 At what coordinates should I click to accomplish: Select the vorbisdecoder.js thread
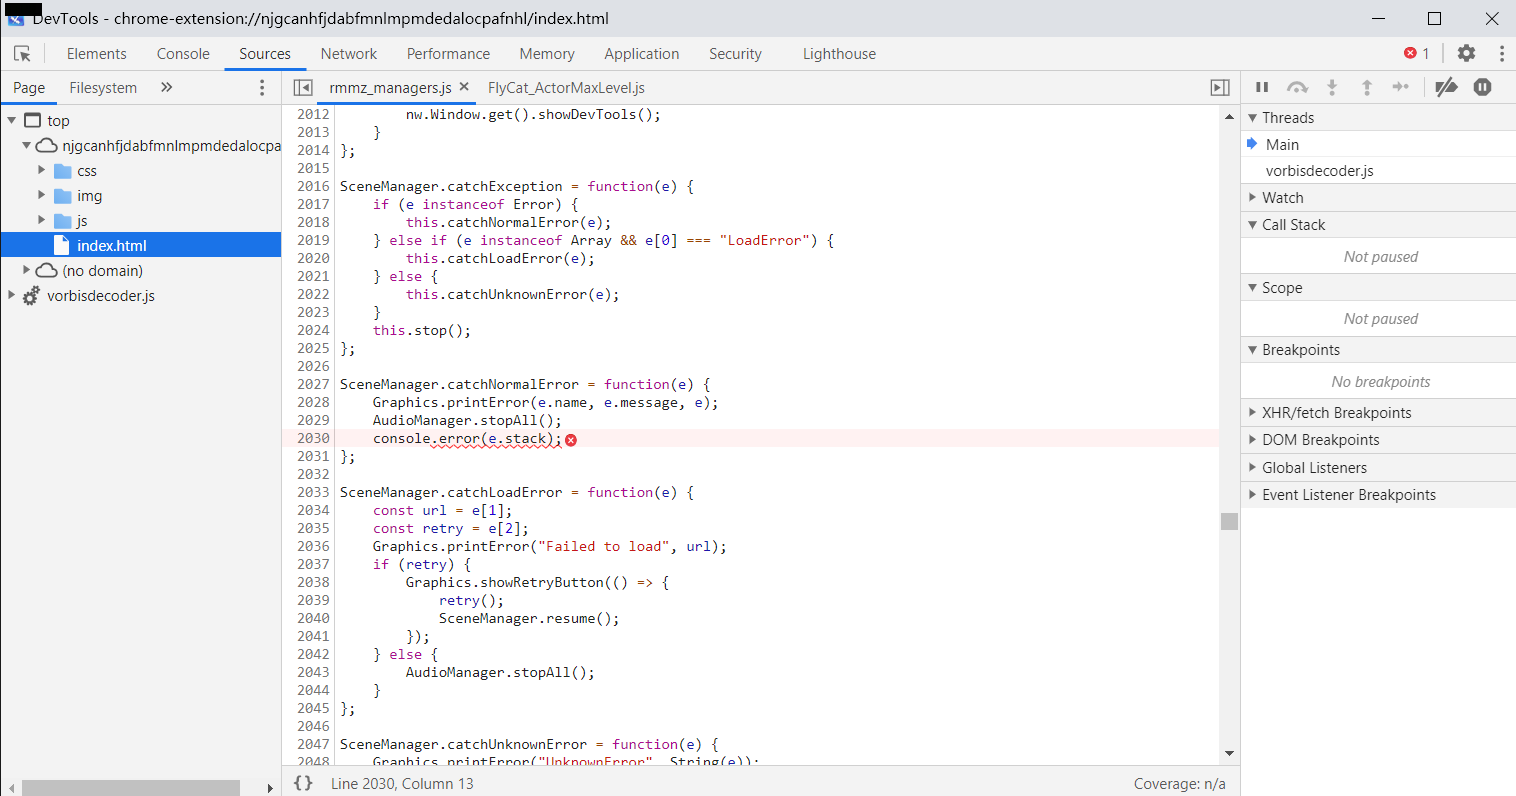coord(1378,171)
